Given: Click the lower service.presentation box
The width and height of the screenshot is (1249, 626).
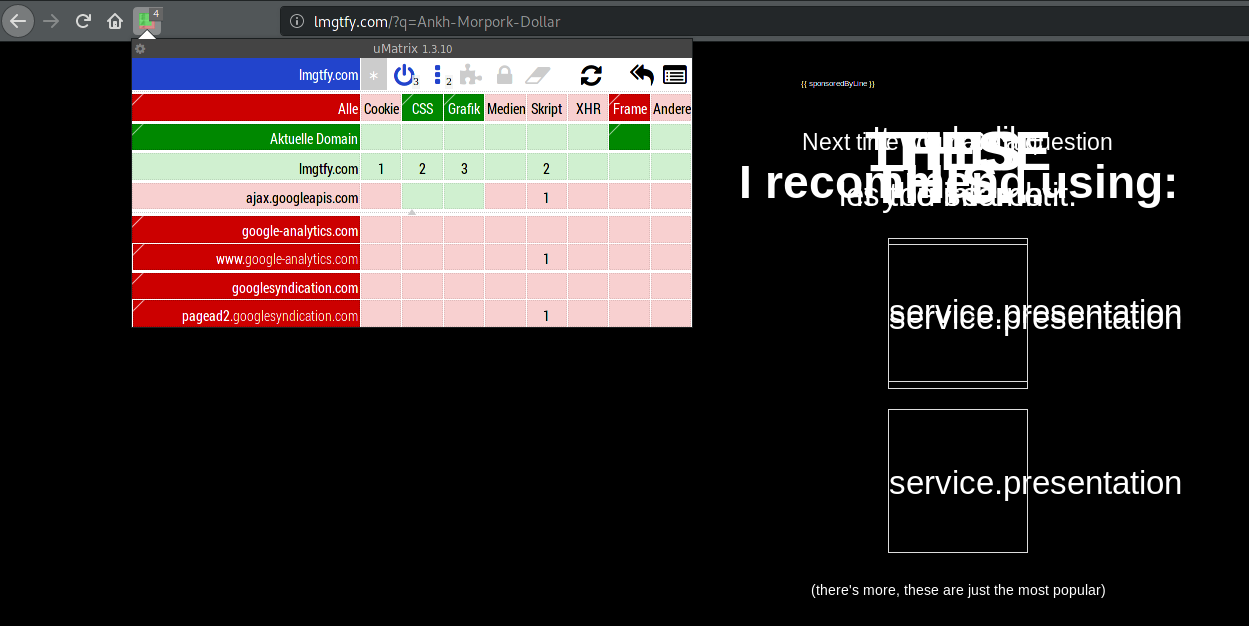Looking at the screenshot, I should (958, 480).
